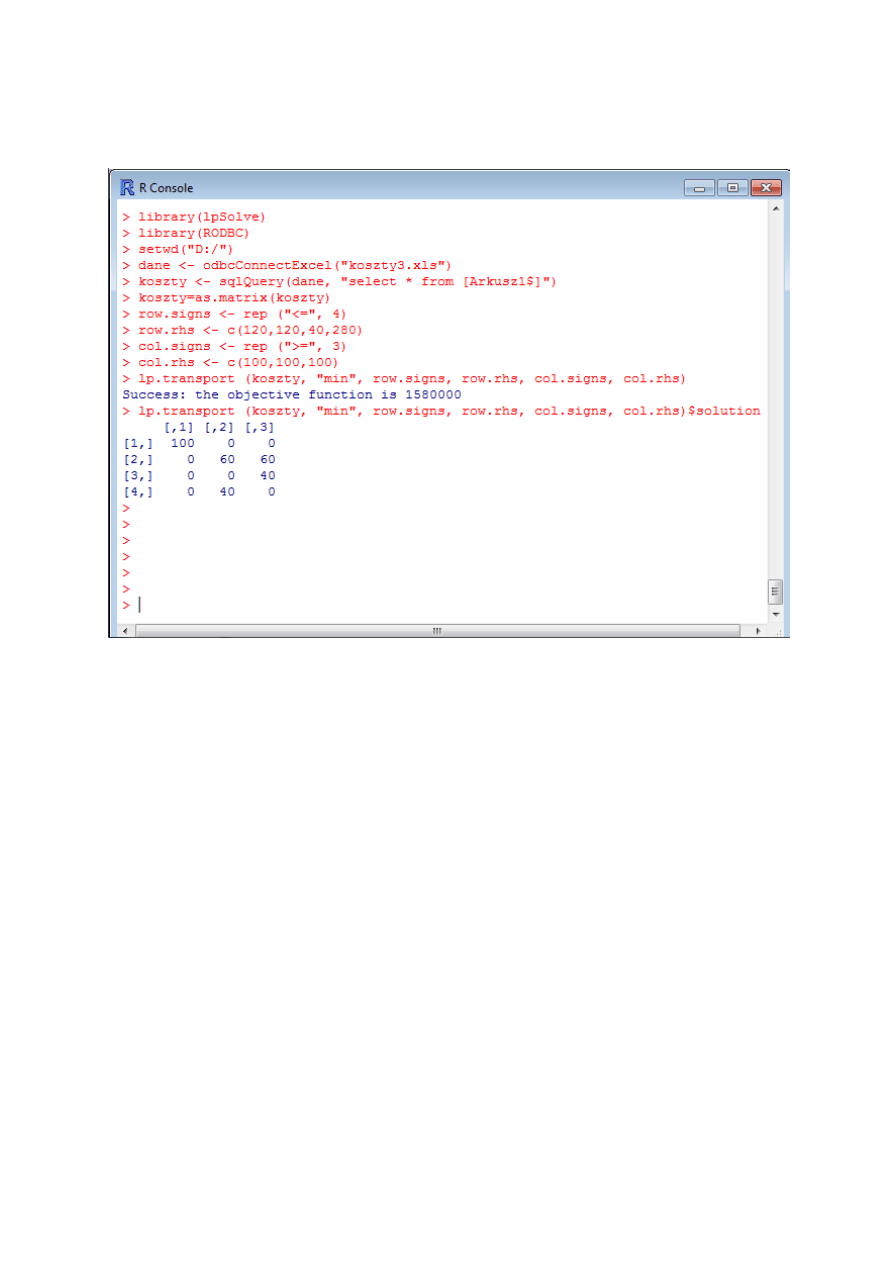Screen dimensions: 893x1263
Task: Click the vertical scrollbar down arrow
Action: [x=775, y=615]
